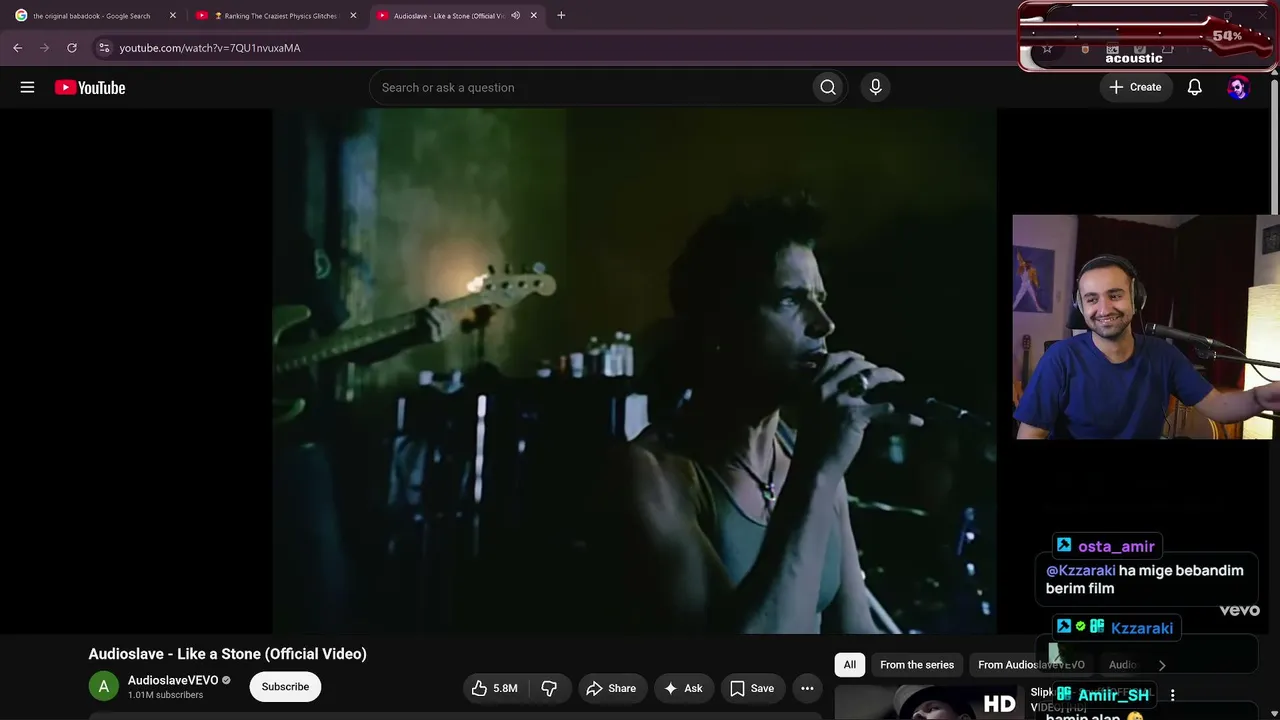Open the AudioslaveVEVO channel name link
The height and width of the screenshot is (720, 1280).
point(173,680)
